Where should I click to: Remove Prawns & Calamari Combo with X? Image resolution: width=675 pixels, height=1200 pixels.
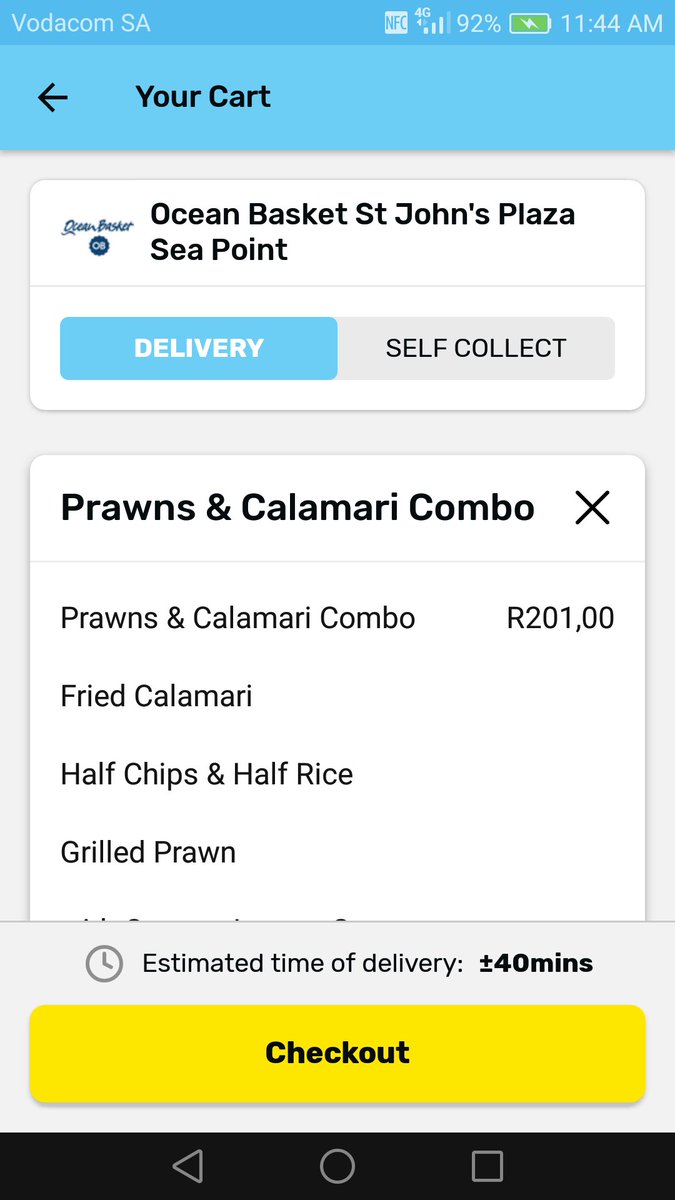pos(592,508)
